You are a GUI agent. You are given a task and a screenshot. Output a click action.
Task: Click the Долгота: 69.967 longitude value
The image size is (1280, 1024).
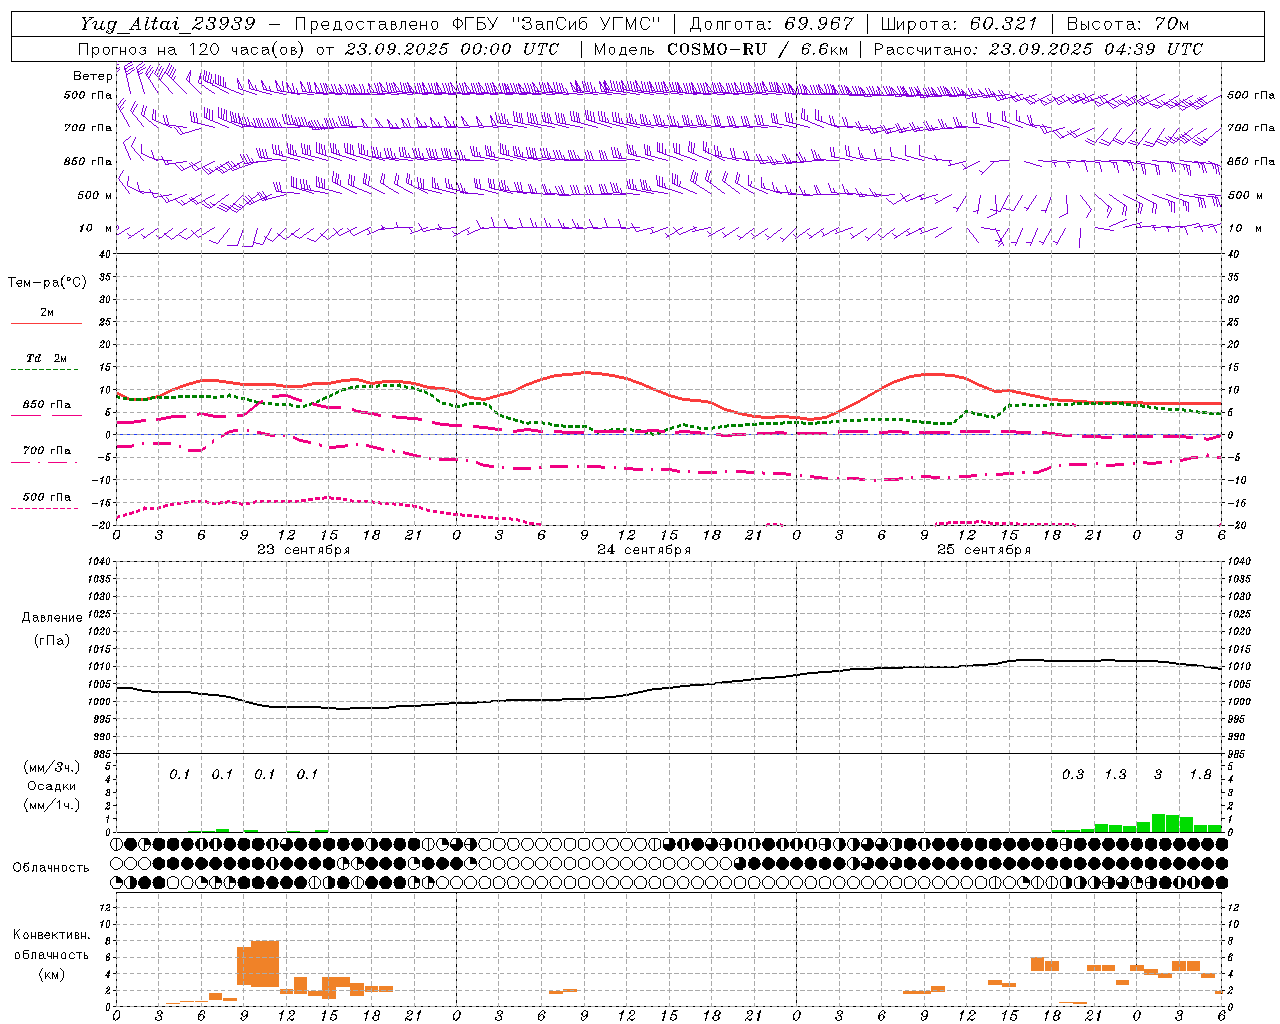[771, 24]
